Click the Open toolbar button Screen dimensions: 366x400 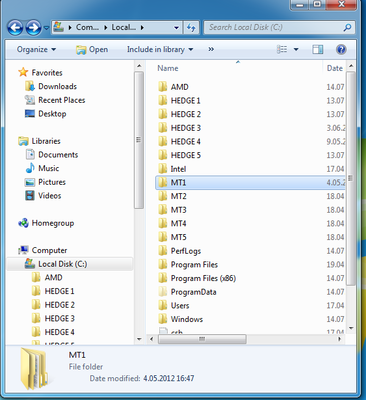pos(92,49)
